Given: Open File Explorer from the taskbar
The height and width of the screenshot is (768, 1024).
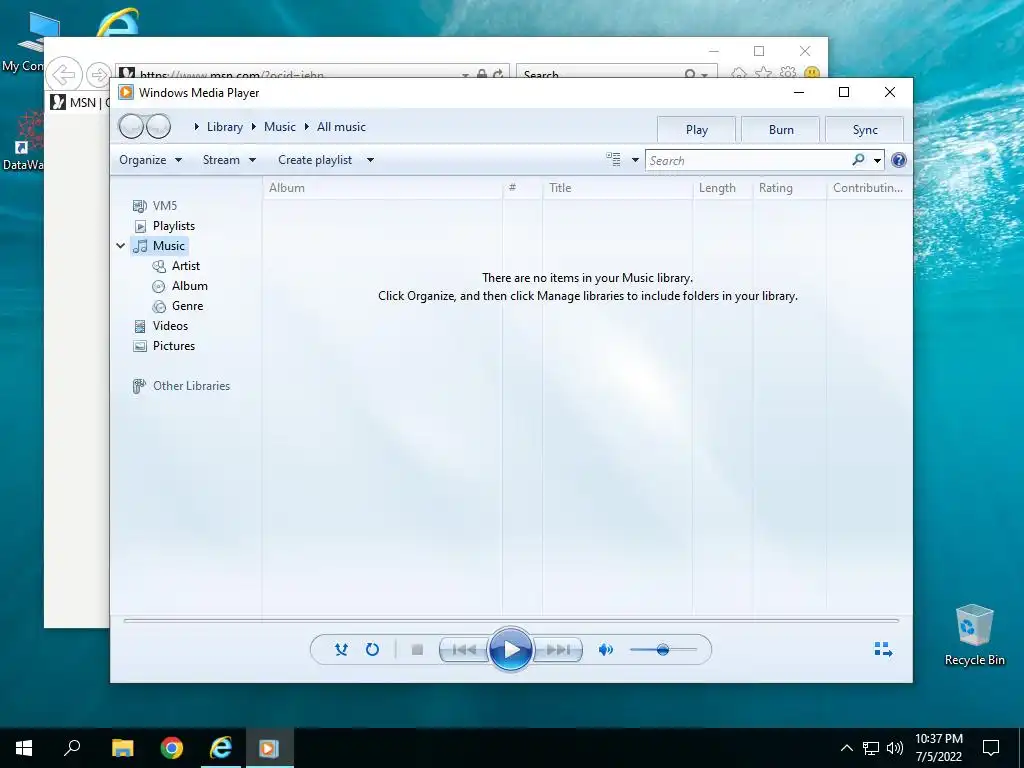Looking at the screenshot, I should point(122,748).
